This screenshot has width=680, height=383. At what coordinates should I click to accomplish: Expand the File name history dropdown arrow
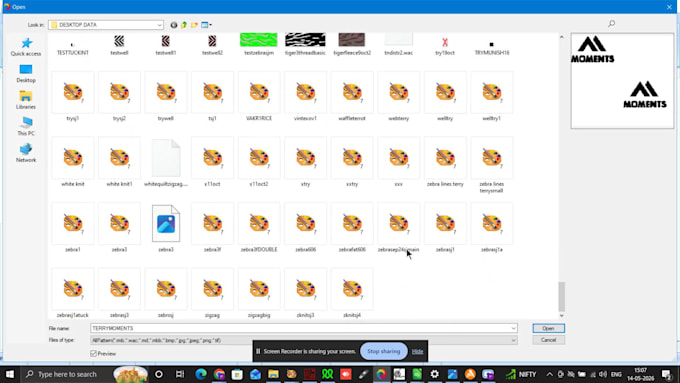513,328
